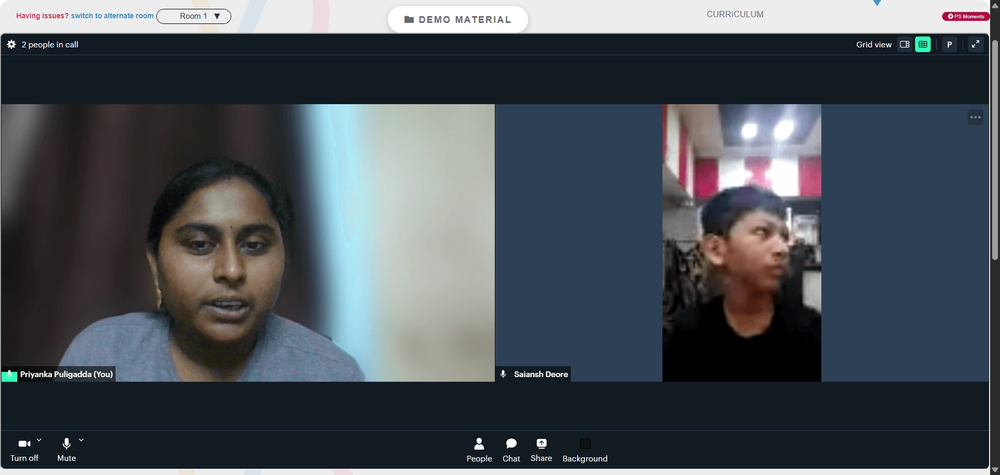Open call settings gear icon

click(11, 45)
